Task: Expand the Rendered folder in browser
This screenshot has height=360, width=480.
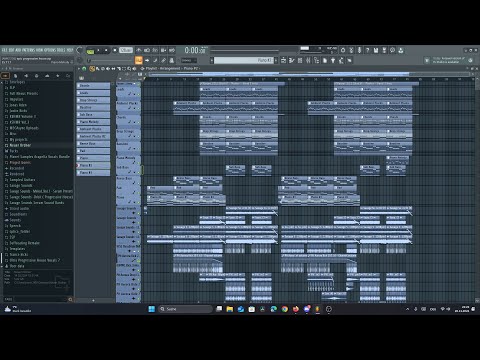Action: [x=14, y=174]
